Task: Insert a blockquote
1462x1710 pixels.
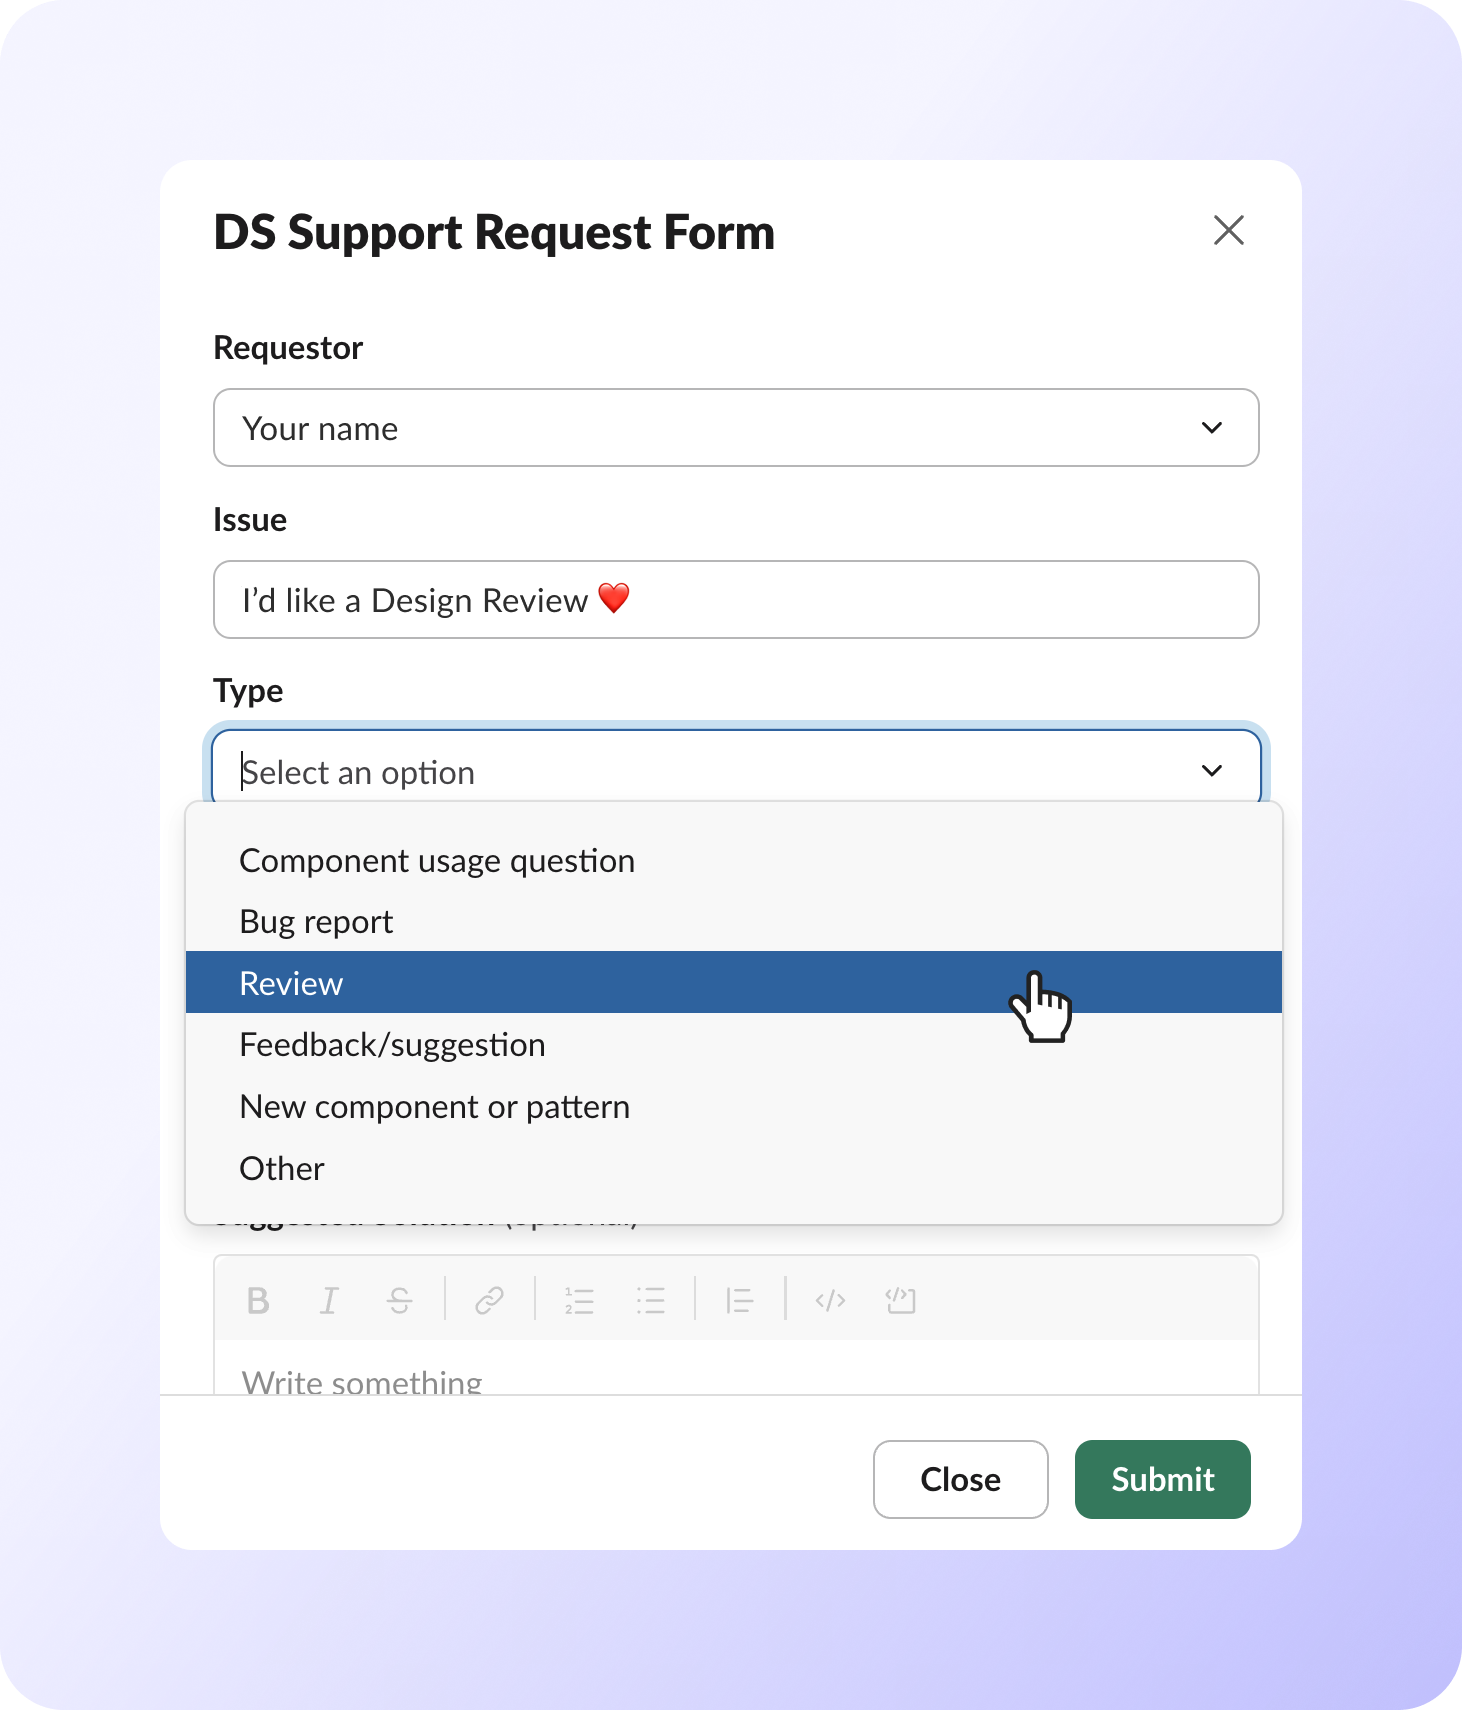Action: [740, 1300]
